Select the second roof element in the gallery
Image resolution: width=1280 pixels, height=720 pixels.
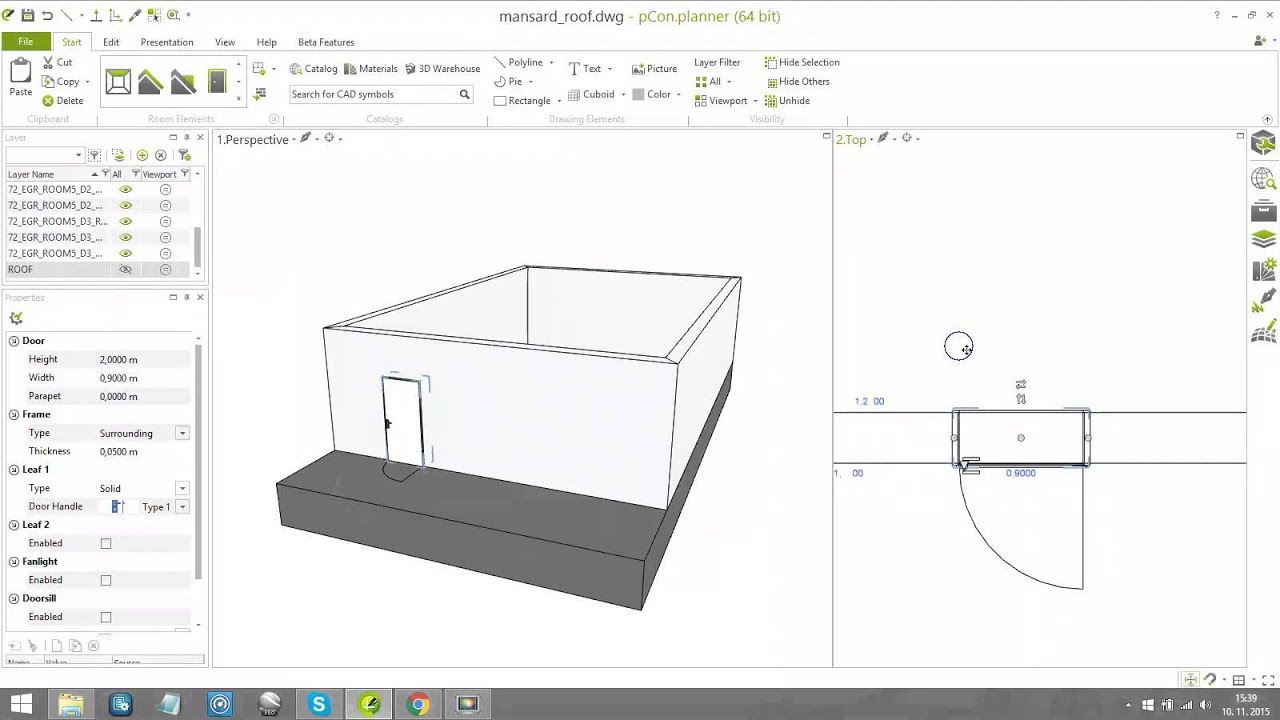(x=183, y=82)
